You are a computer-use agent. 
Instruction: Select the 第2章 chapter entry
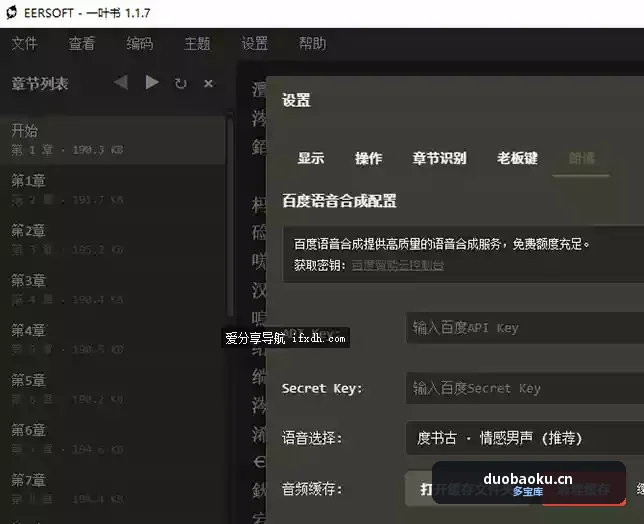pos(113,239)
